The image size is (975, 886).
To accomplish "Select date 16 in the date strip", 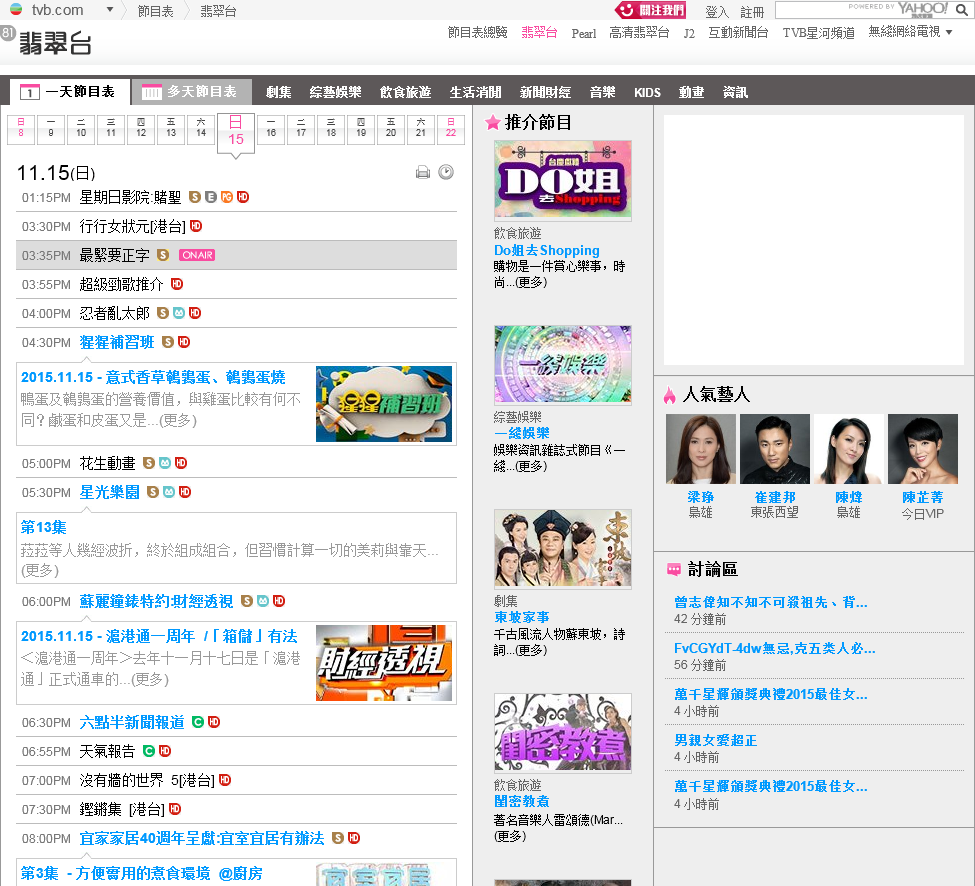I will coord(271,129).
